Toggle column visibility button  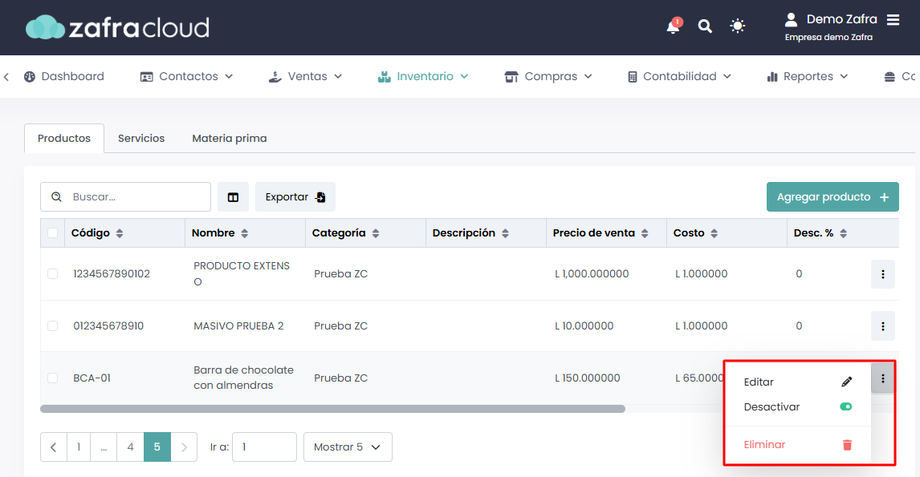pos(233,197)
